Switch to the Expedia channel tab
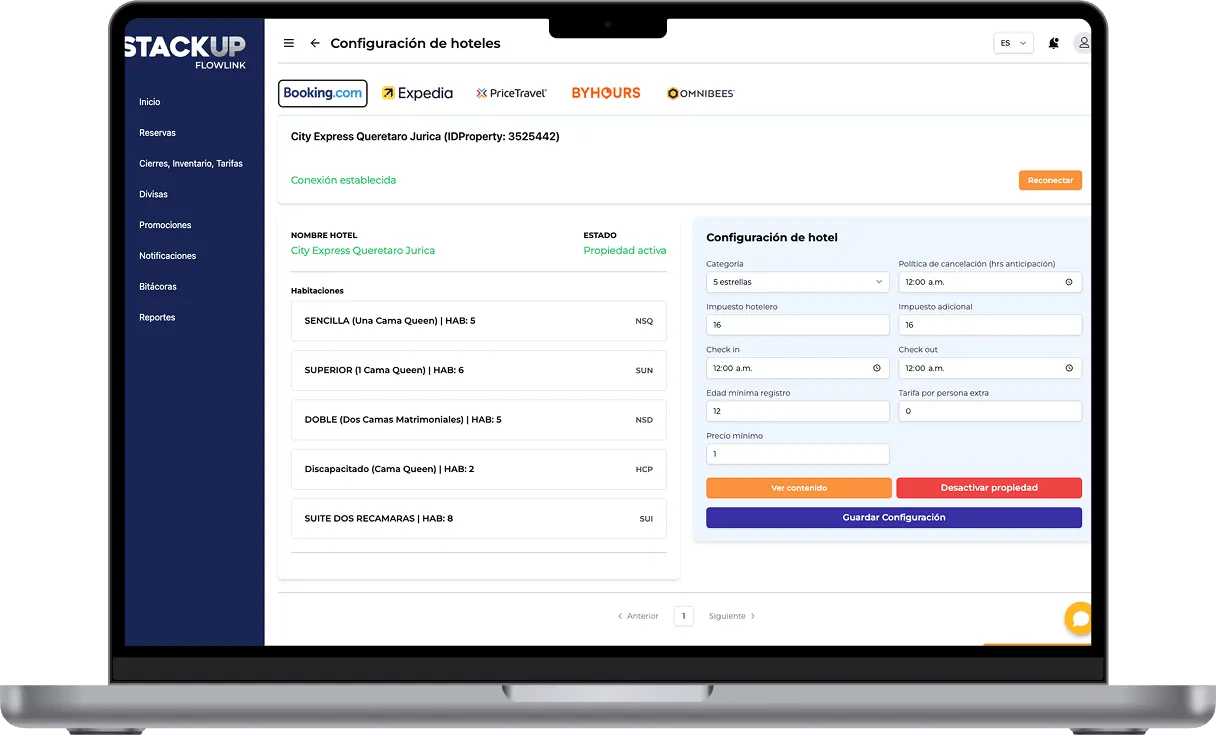The height and width of the screenshot is (735, 1216). tap(417, 93)
